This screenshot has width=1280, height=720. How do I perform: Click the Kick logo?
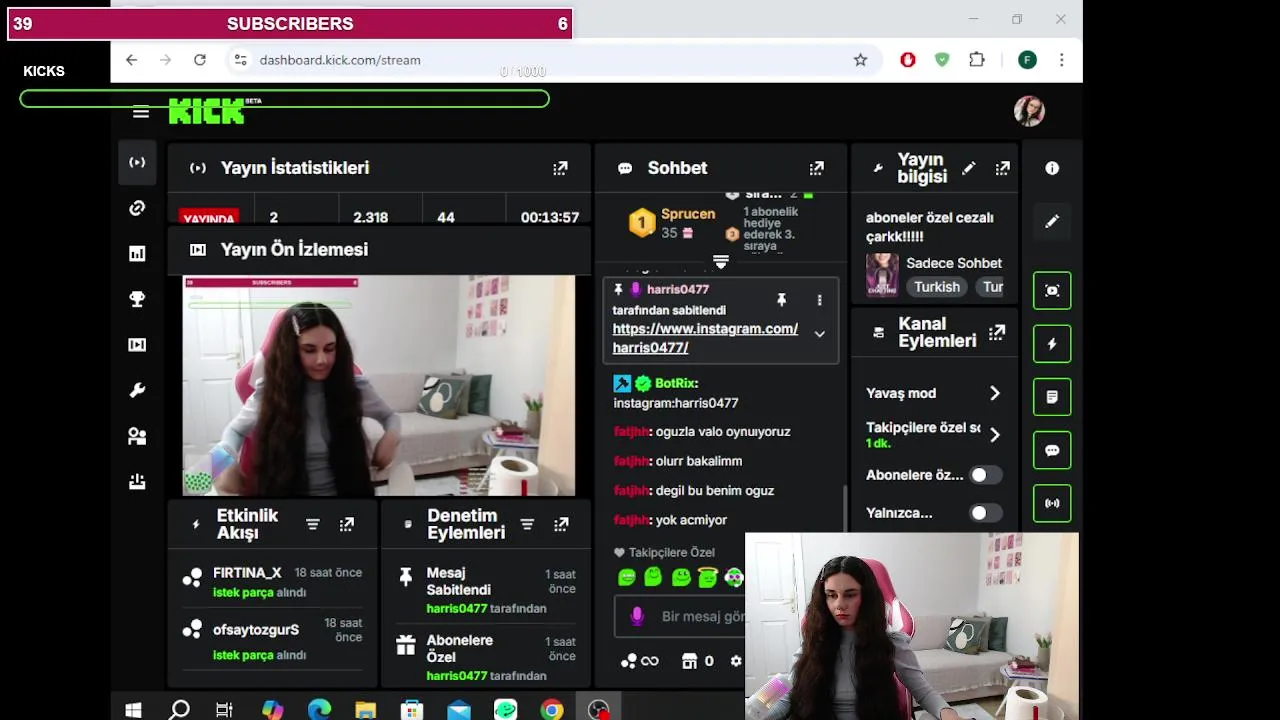207,111
